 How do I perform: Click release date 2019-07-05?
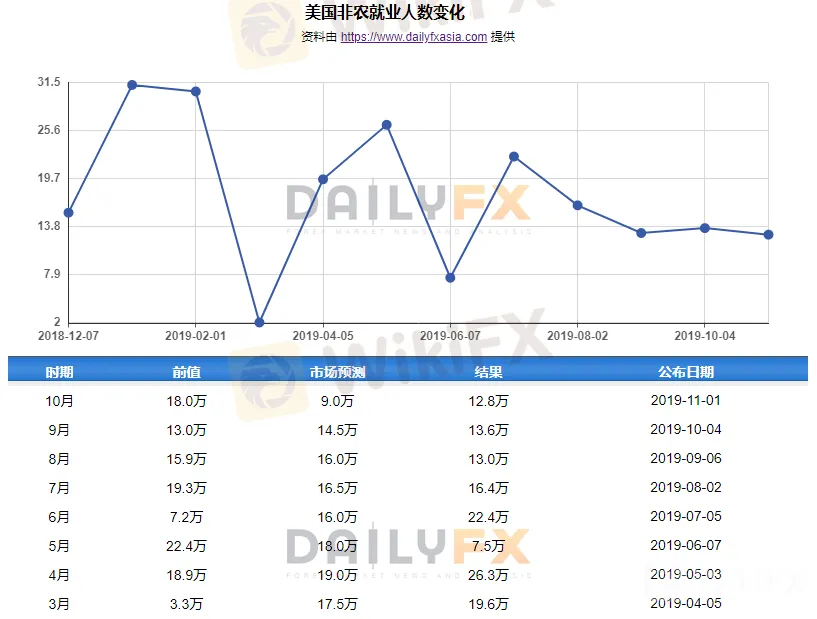pyautogui.click(x=686, y=516)
